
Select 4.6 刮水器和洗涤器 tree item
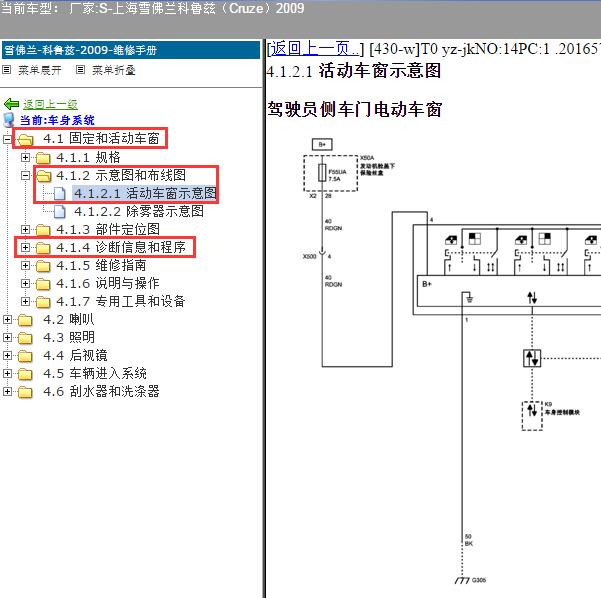(x=101, y=391)
